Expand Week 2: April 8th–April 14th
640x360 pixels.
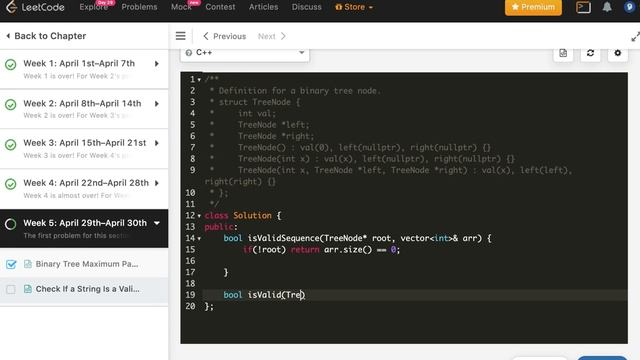click(157, 104)
